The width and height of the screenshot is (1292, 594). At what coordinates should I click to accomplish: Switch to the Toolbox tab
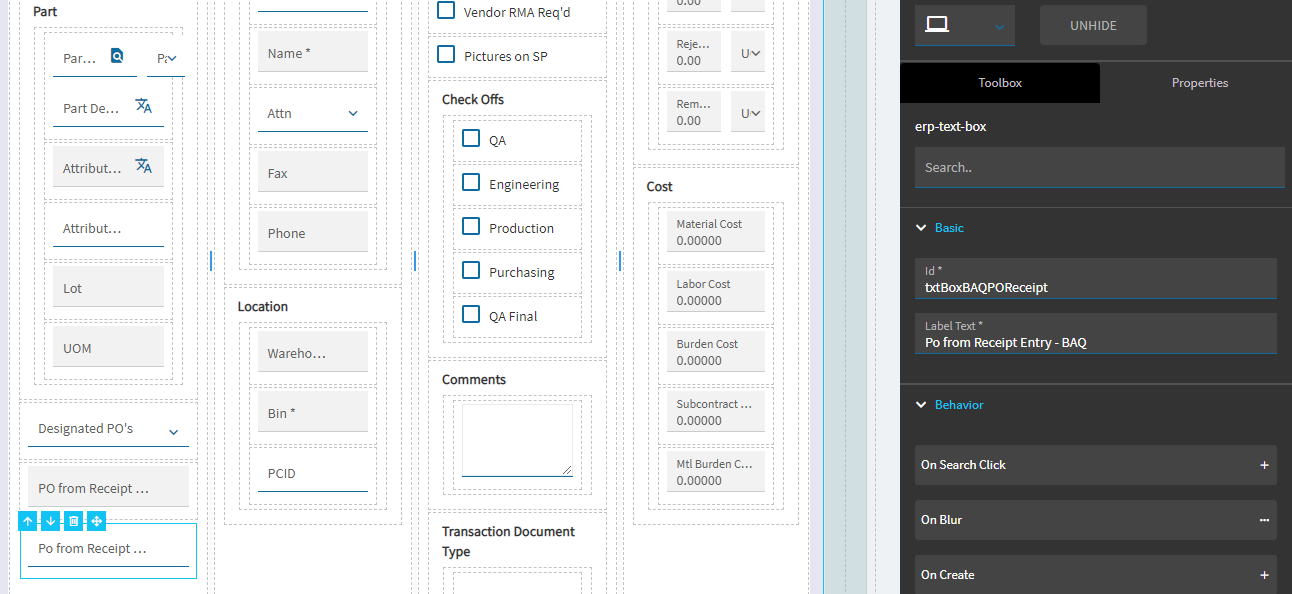pyautogui.click(x=1000, y=83)
